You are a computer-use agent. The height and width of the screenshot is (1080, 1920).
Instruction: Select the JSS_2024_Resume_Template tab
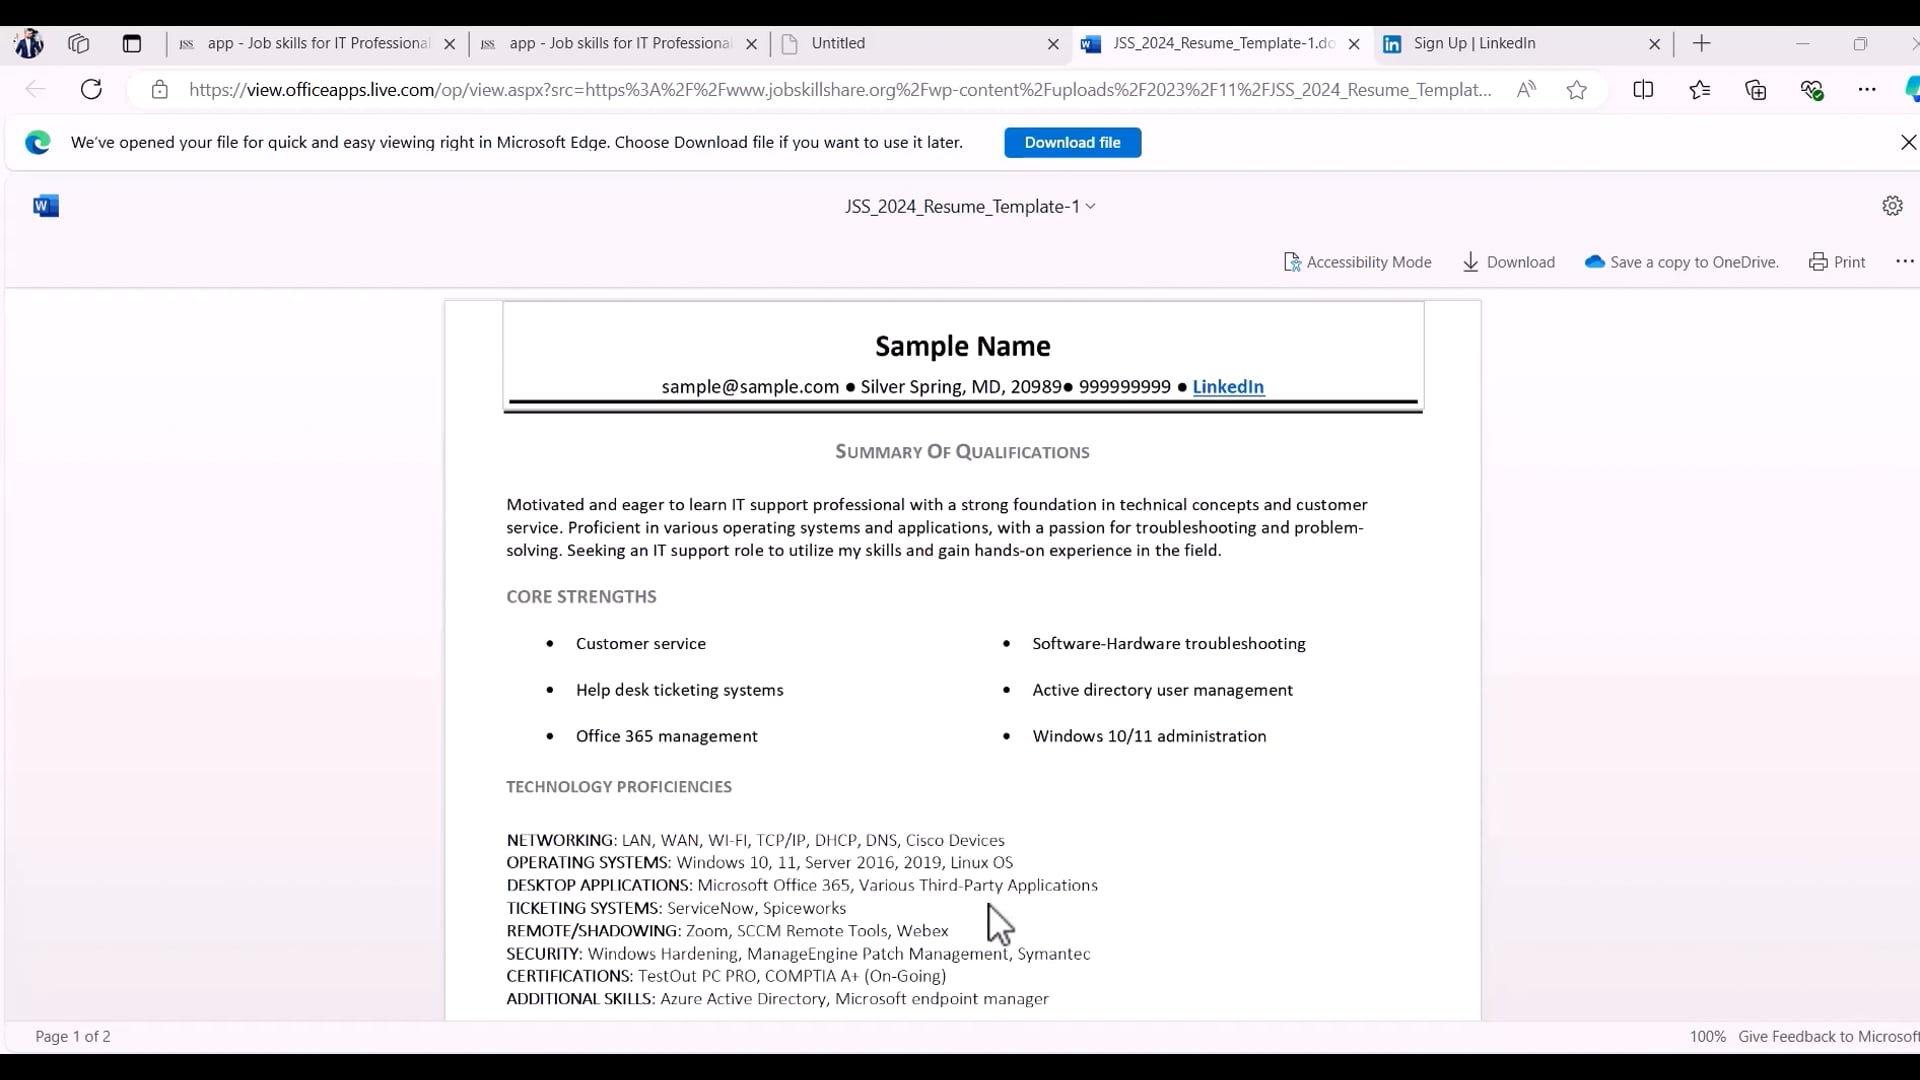click(1222, 43)
